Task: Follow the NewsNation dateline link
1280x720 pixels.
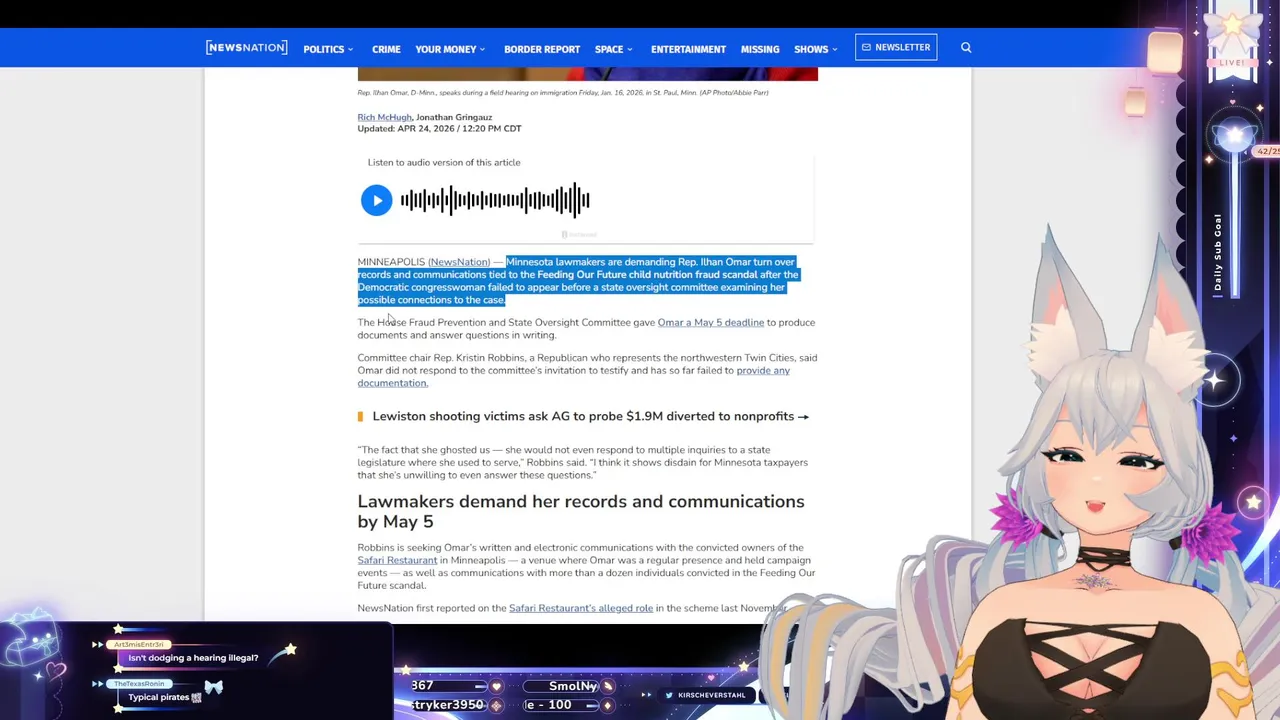Action: coord(459,262)
